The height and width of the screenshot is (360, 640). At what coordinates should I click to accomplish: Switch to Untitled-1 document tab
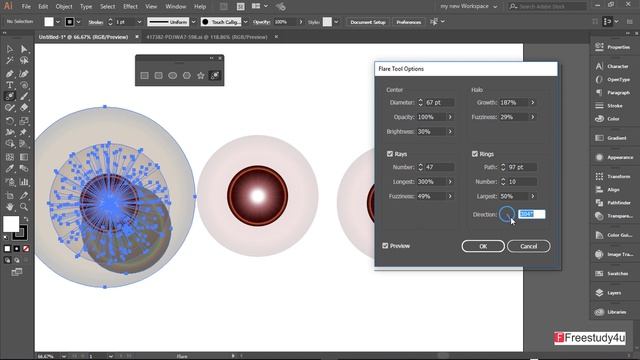[x=83, y=37]
